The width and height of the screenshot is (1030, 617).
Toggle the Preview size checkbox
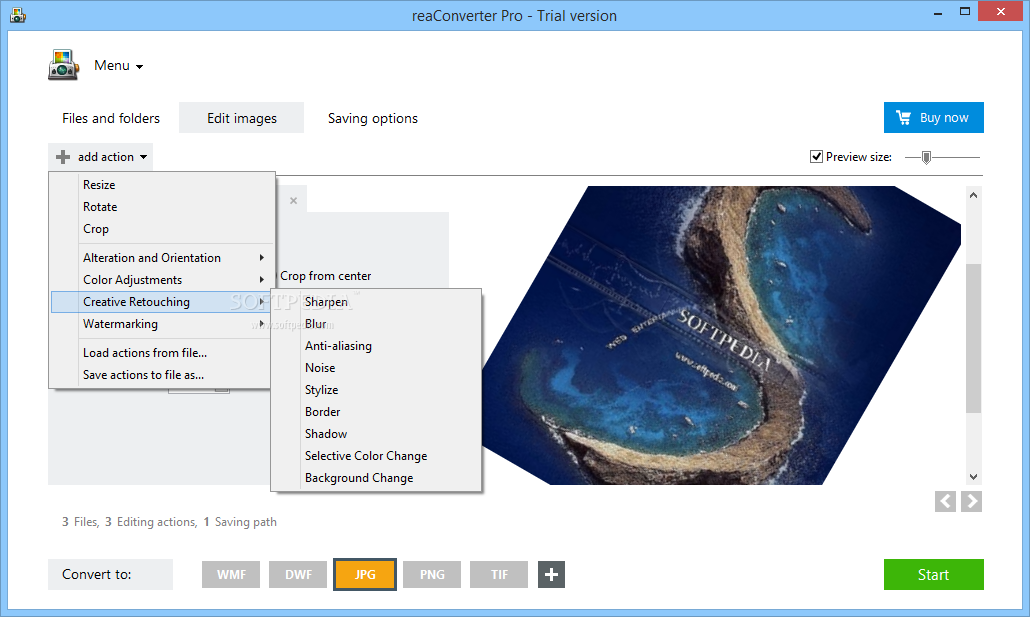[817, 156]
